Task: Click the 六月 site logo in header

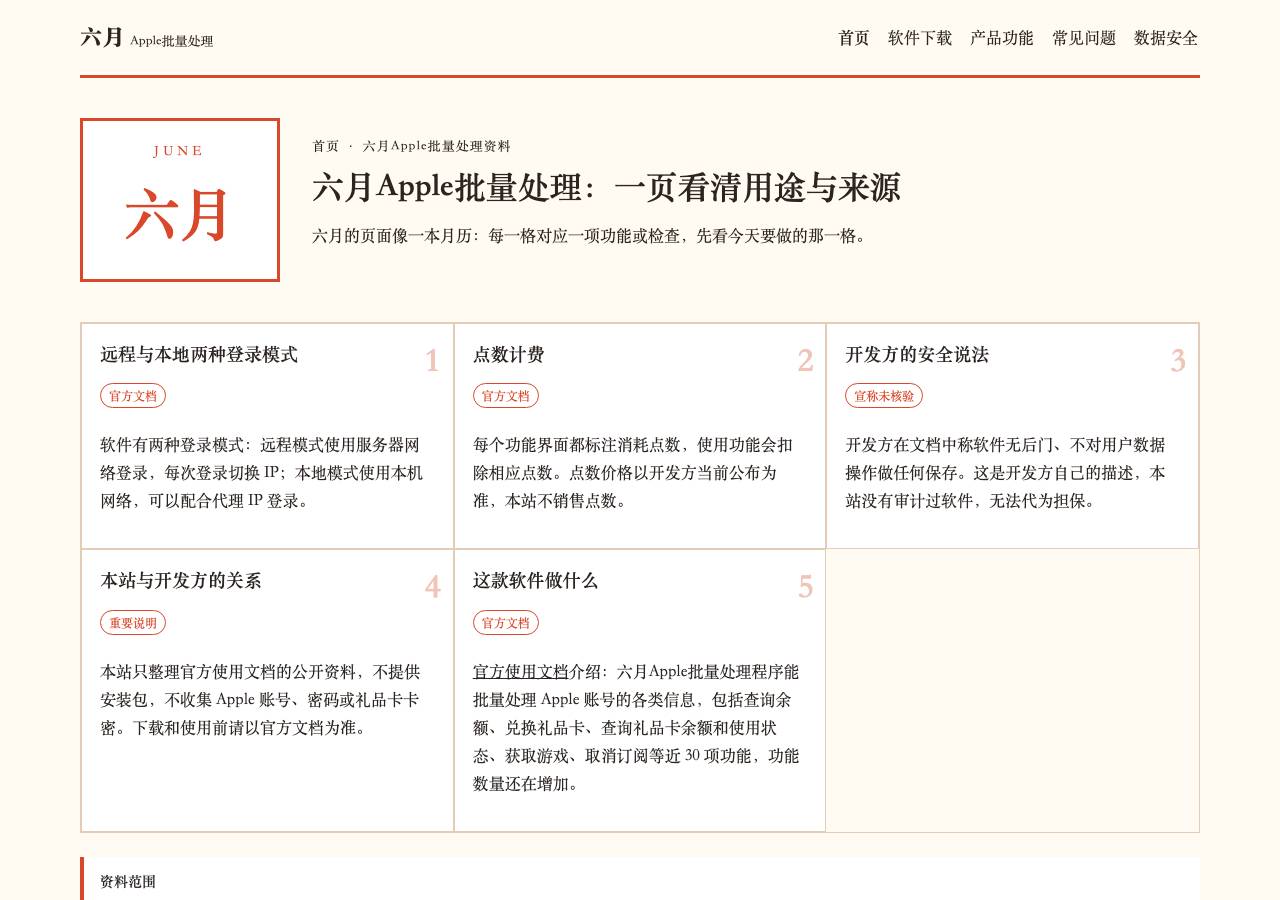Action: [102, 38]
